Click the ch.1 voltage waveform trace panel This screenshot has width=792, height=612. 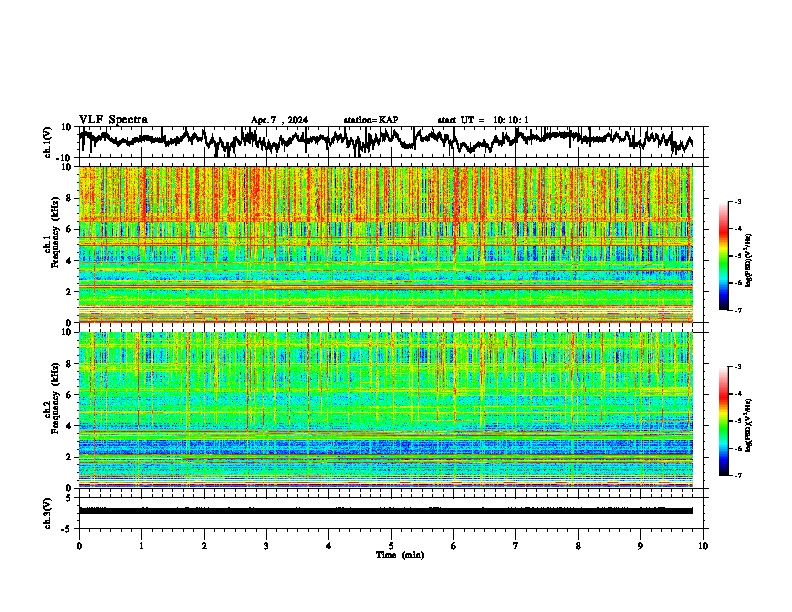click(390, 142)
